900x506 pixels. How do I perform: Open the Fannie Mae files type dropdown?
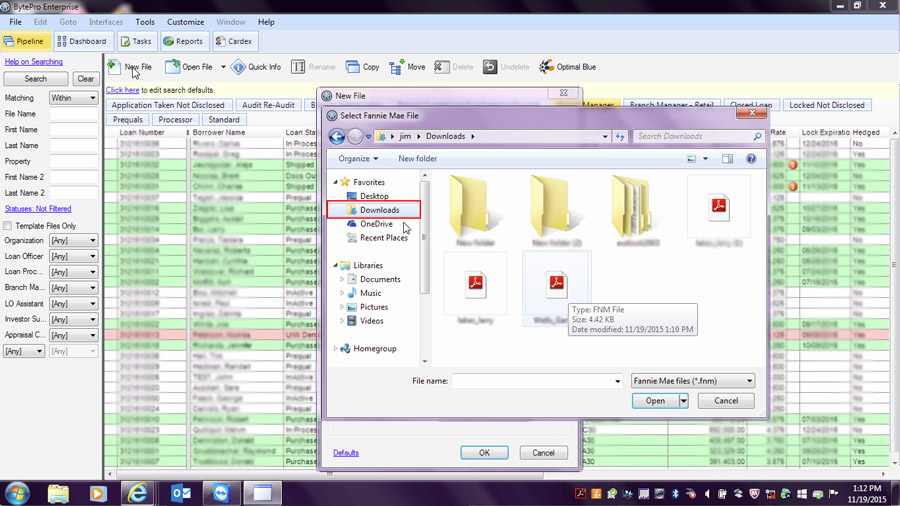(x=693, y=381)
